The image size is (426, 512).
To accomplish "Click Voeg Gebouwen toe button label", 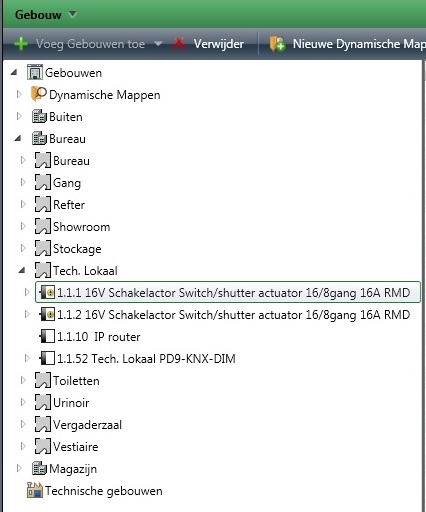I will pos(90,44).
